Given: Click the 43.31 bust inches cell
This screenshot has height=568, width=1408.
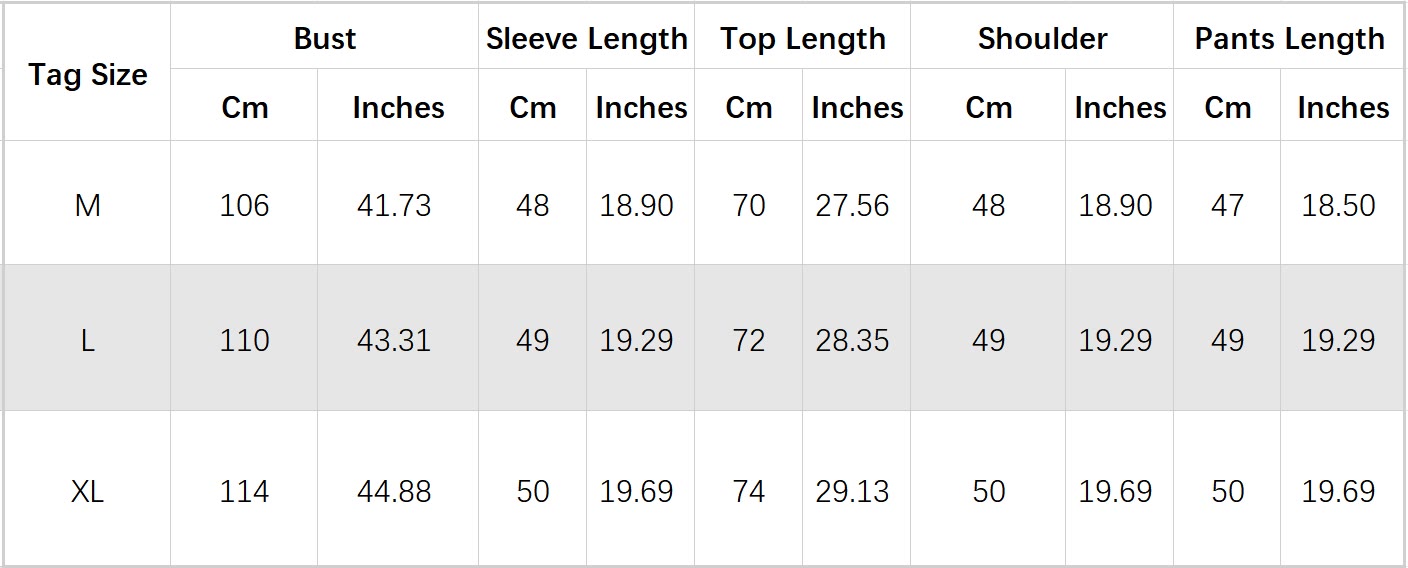Looking at the screenshot, I should click(394, 341).
